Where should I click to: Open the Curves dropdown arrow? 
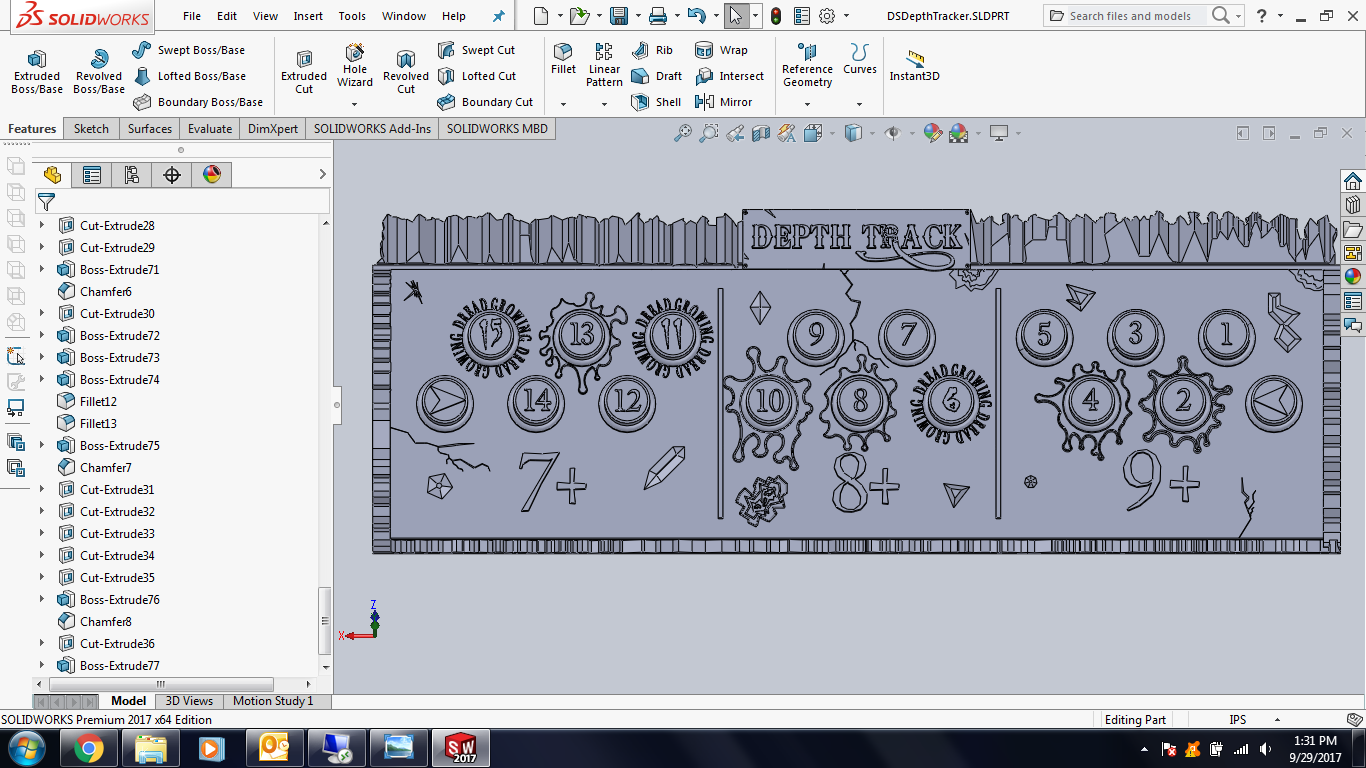point(859,104)
